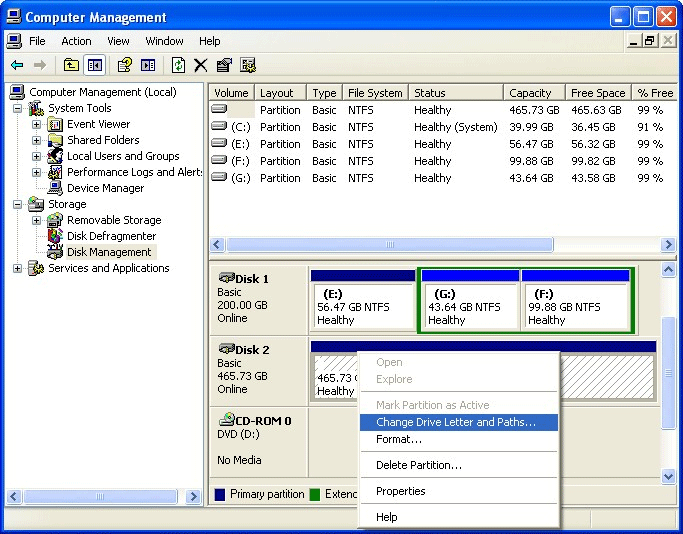Click the Forward arrow toolbar icon
Image resolution: width=683 pixels, height=534 pixels.
point(40,65)
